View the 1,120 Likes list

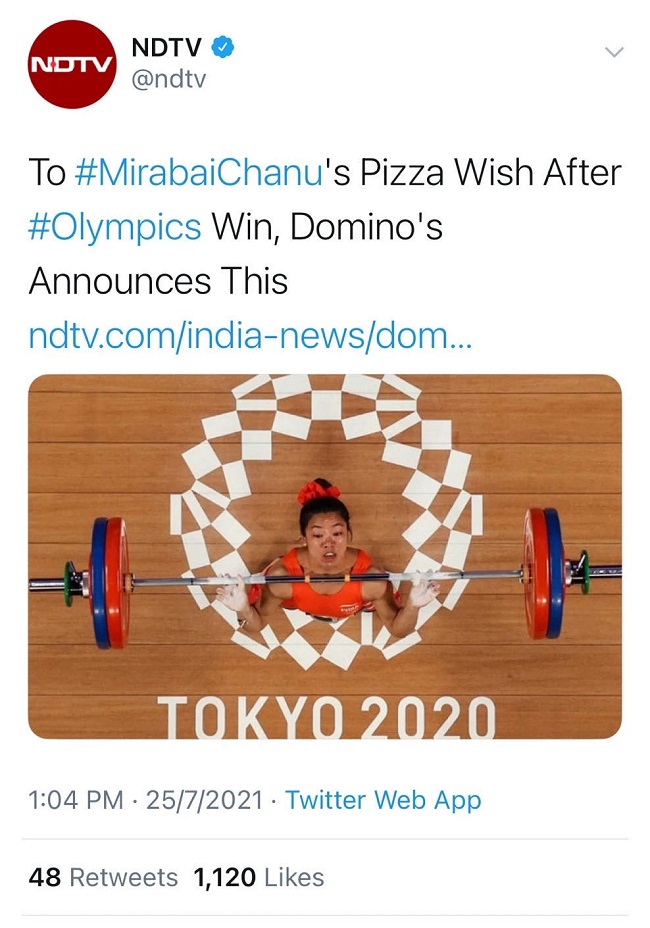point(259,877)
